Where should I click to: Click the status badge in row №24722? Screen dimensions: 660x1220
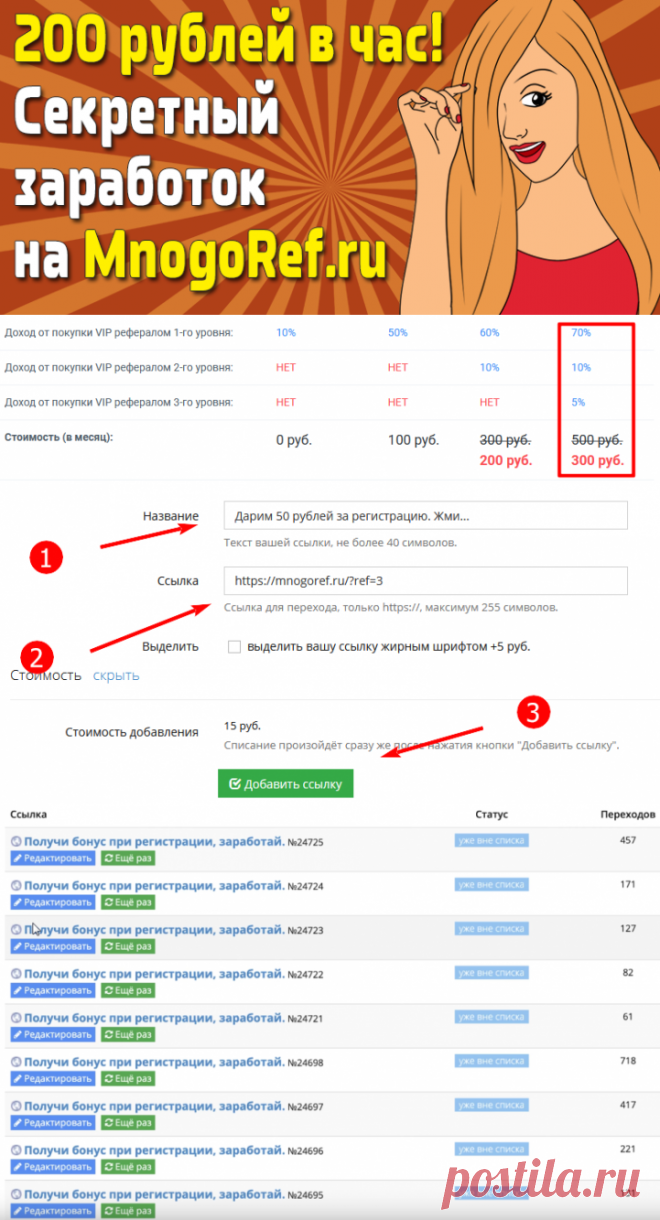492,973
